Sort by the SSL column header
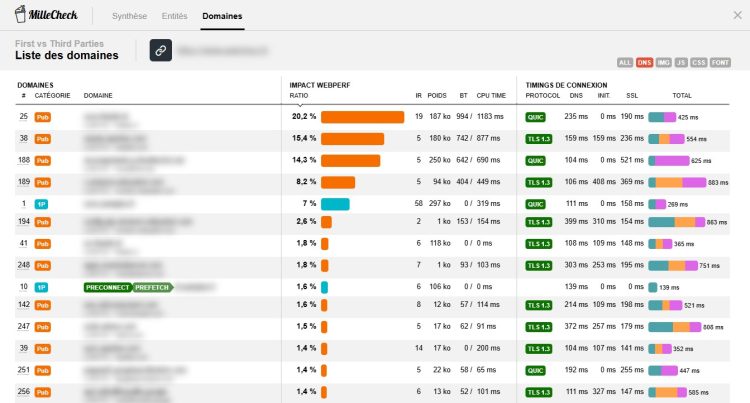Image resolution: width=750 pixels, height=403 pixels. 632,96
